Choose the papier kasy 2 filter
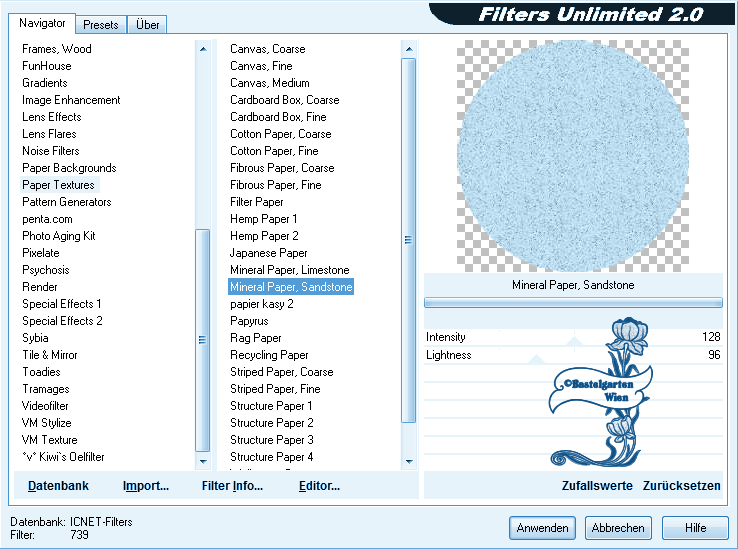The height and width of the screenshot is (549, 738). click(262, 304)
